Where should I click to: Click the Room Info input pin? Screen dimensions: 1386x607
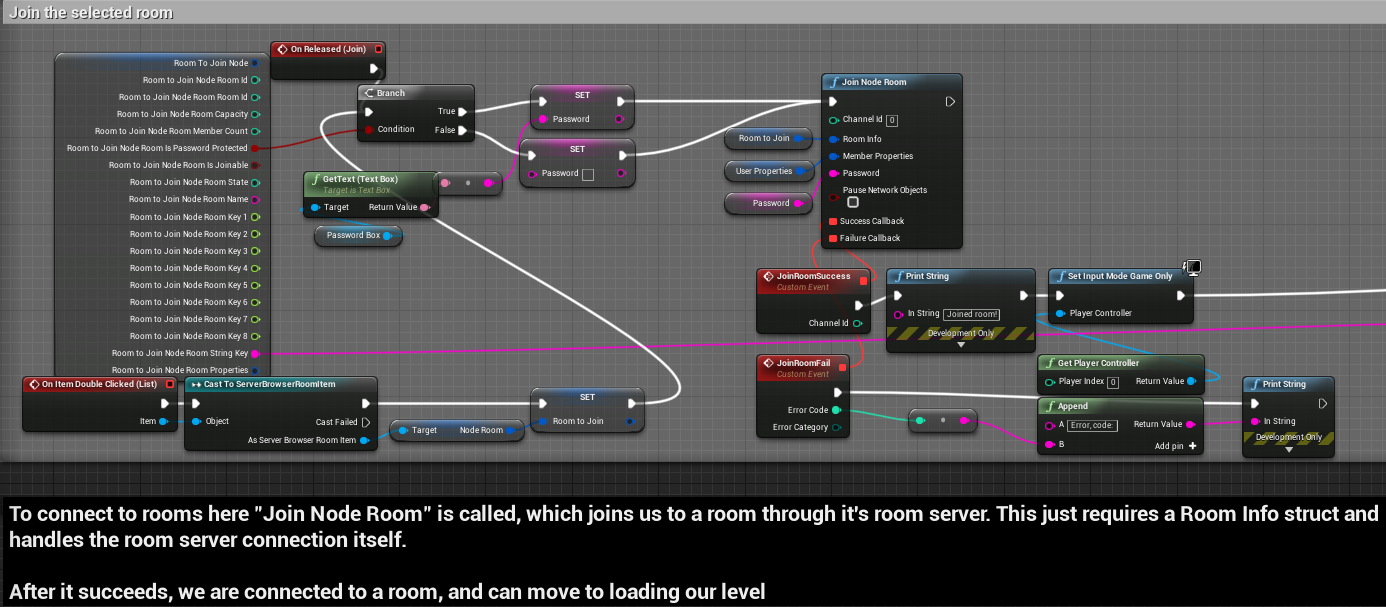click(833, 139)
